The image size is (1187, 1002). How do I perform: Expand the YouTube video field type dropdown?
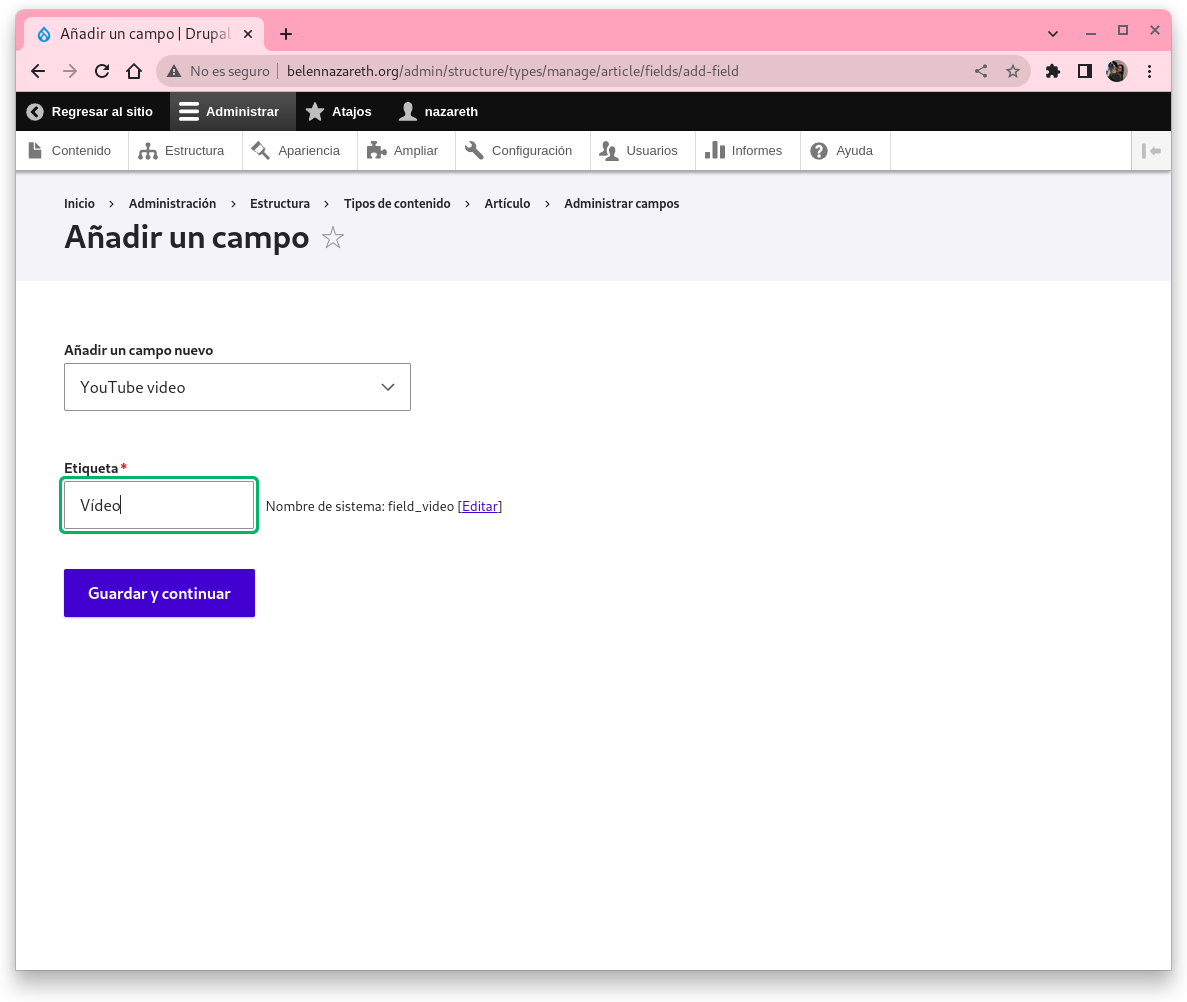(237, 387)
